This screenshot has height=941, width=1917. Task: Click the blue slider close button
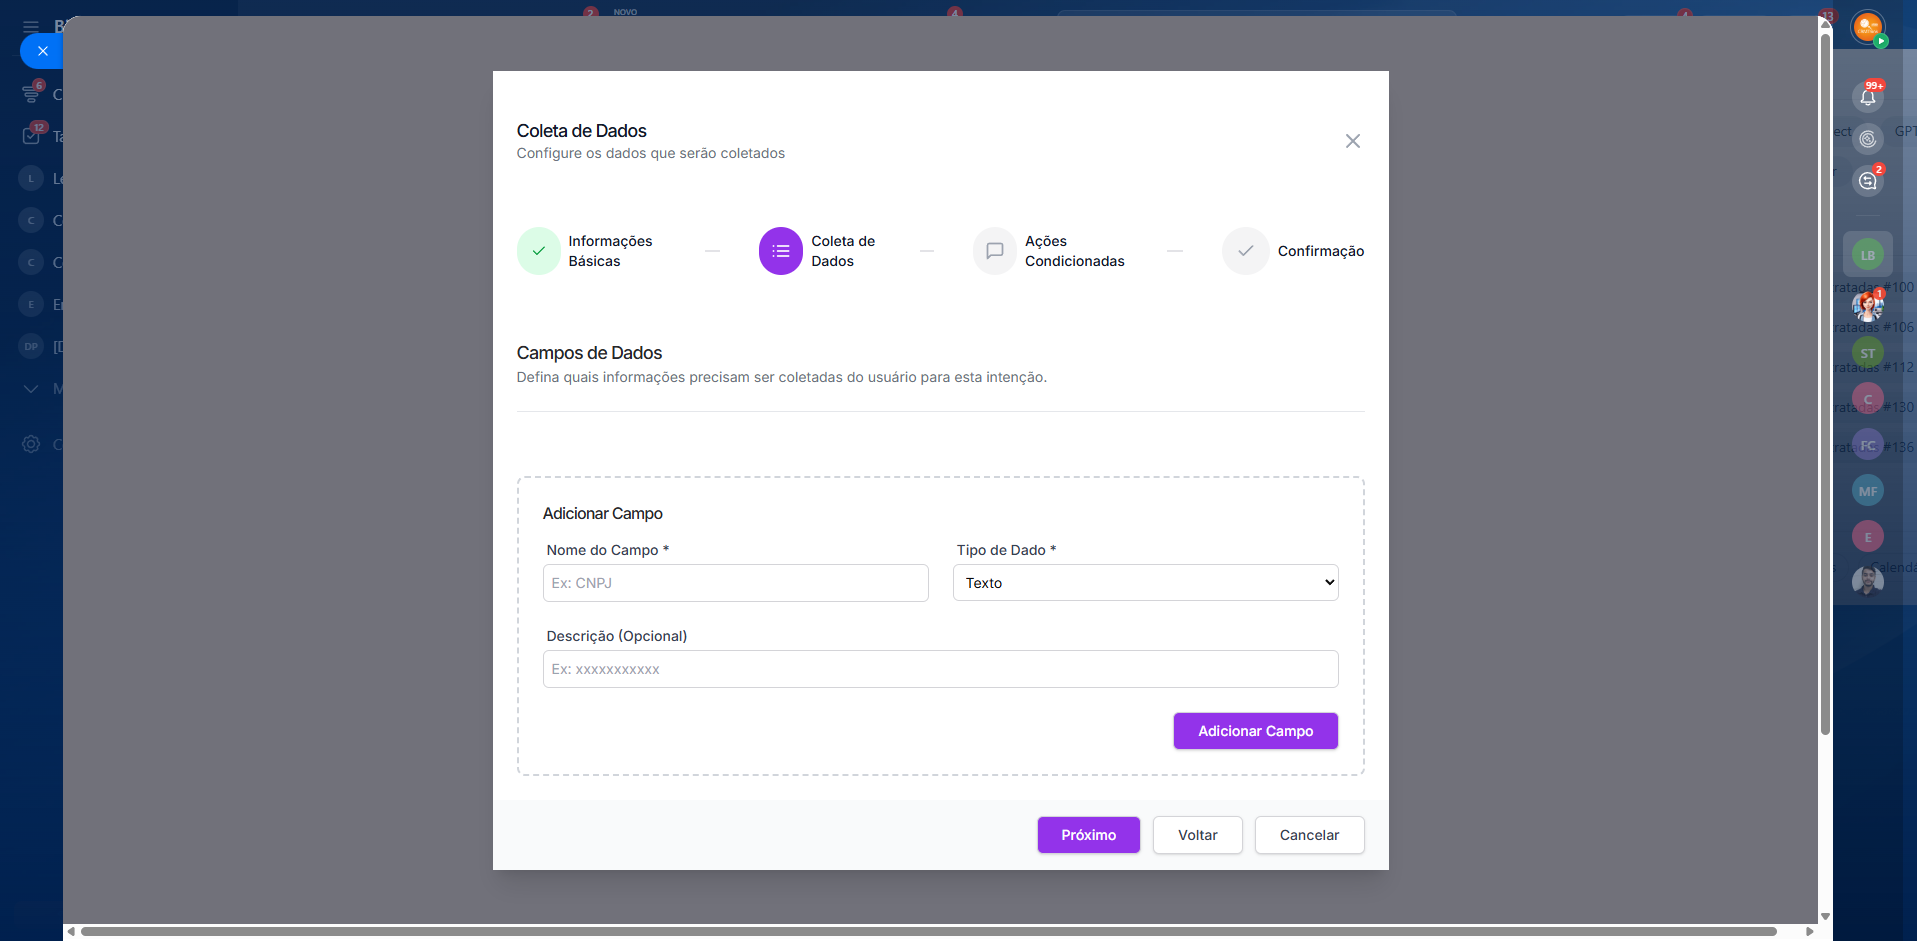click(x=42, y=51)
